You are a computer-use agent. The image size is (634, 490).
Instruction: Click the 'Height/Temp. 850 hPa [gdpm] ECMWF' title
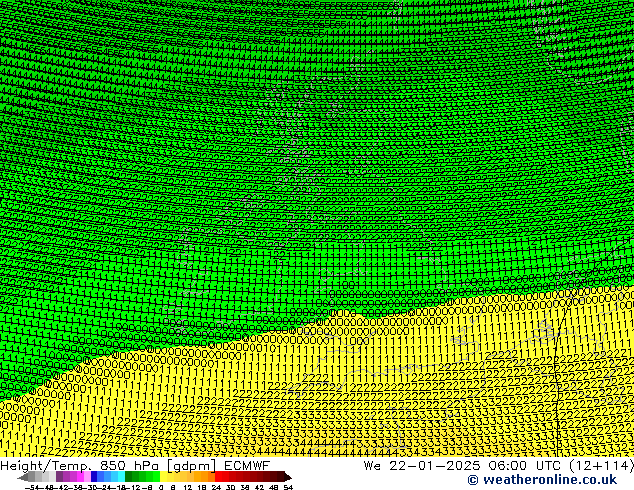135,466
